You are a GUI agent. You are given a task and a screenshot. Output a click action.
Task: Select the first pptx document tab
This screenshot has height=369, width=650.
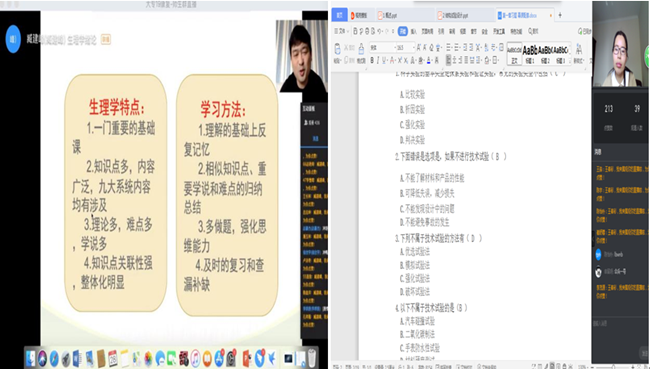pyautogui.click(x=388, y=15)
